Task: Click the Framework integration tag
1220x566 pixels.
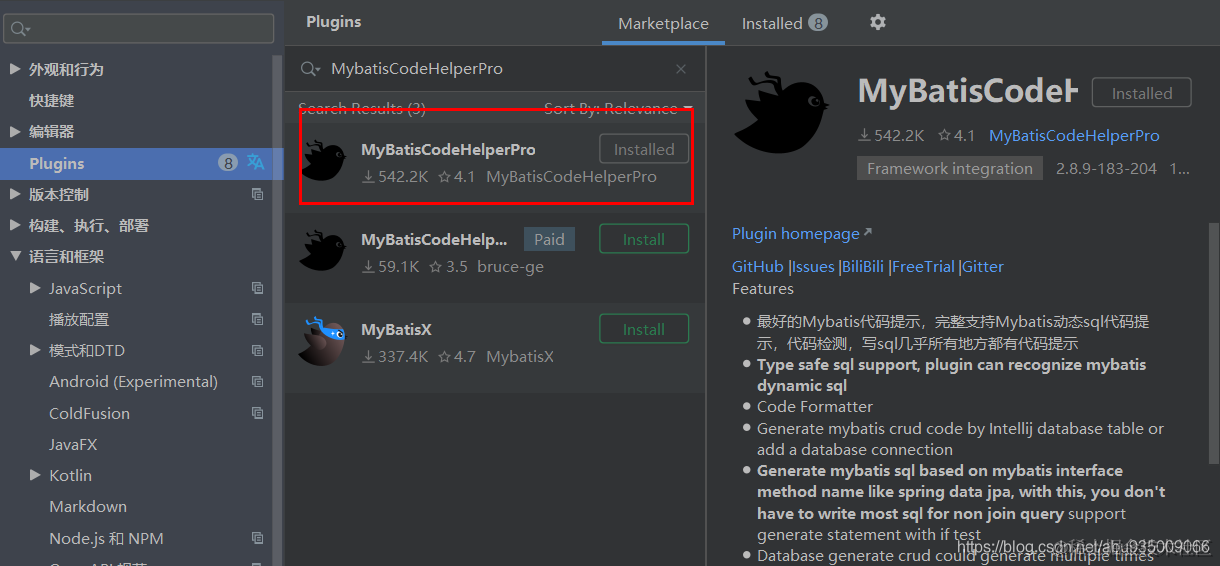Action: (x=949, y=168)
